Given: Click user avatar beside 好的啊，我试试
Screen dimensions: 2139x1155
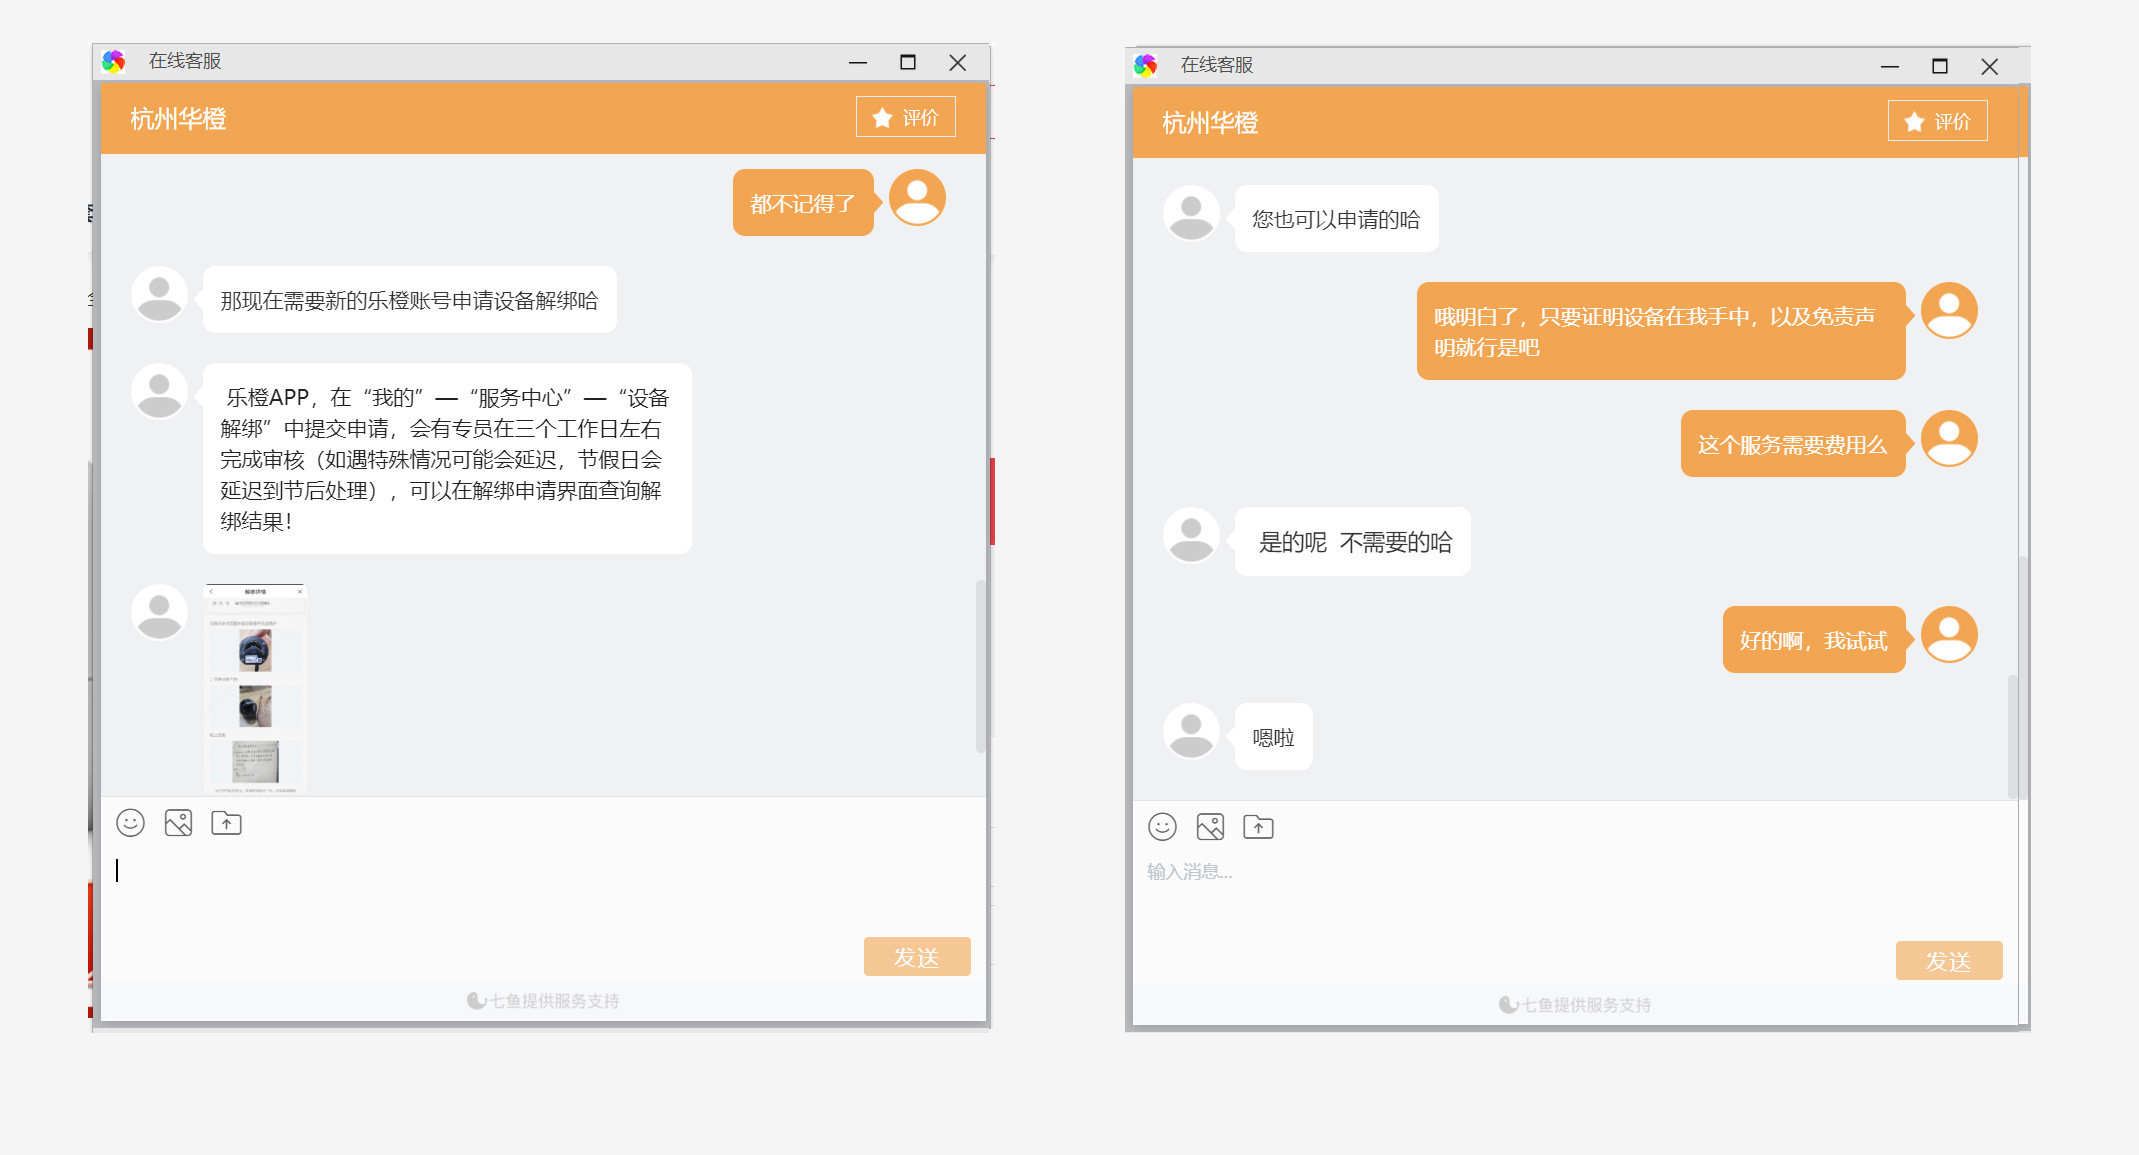Looking at the screenshot, I should pos(1949,635).
